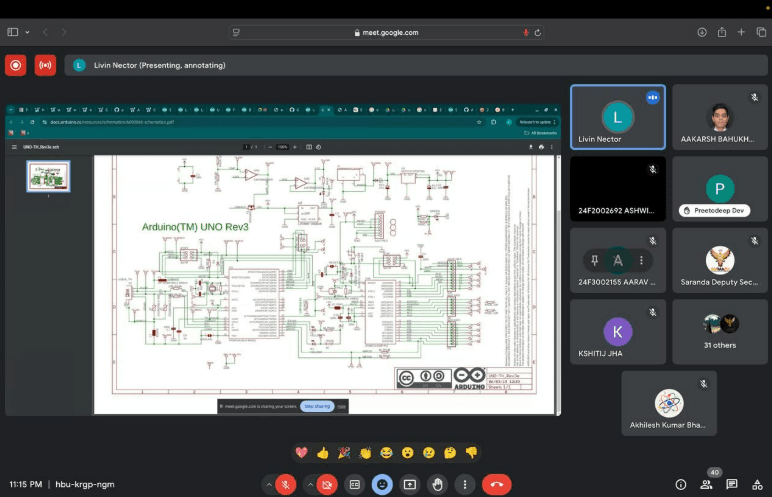Select the KSHITIJ JHA participant tile
This screenshot has width=772, height=497.
pyautogui.click(x=618, y=332)
